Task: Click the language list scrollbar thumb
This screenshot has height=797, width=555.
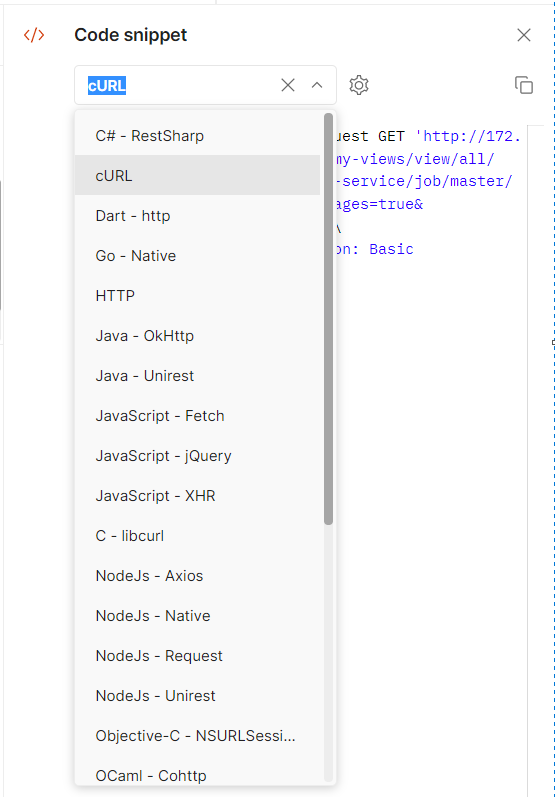Action: (328, 319)
